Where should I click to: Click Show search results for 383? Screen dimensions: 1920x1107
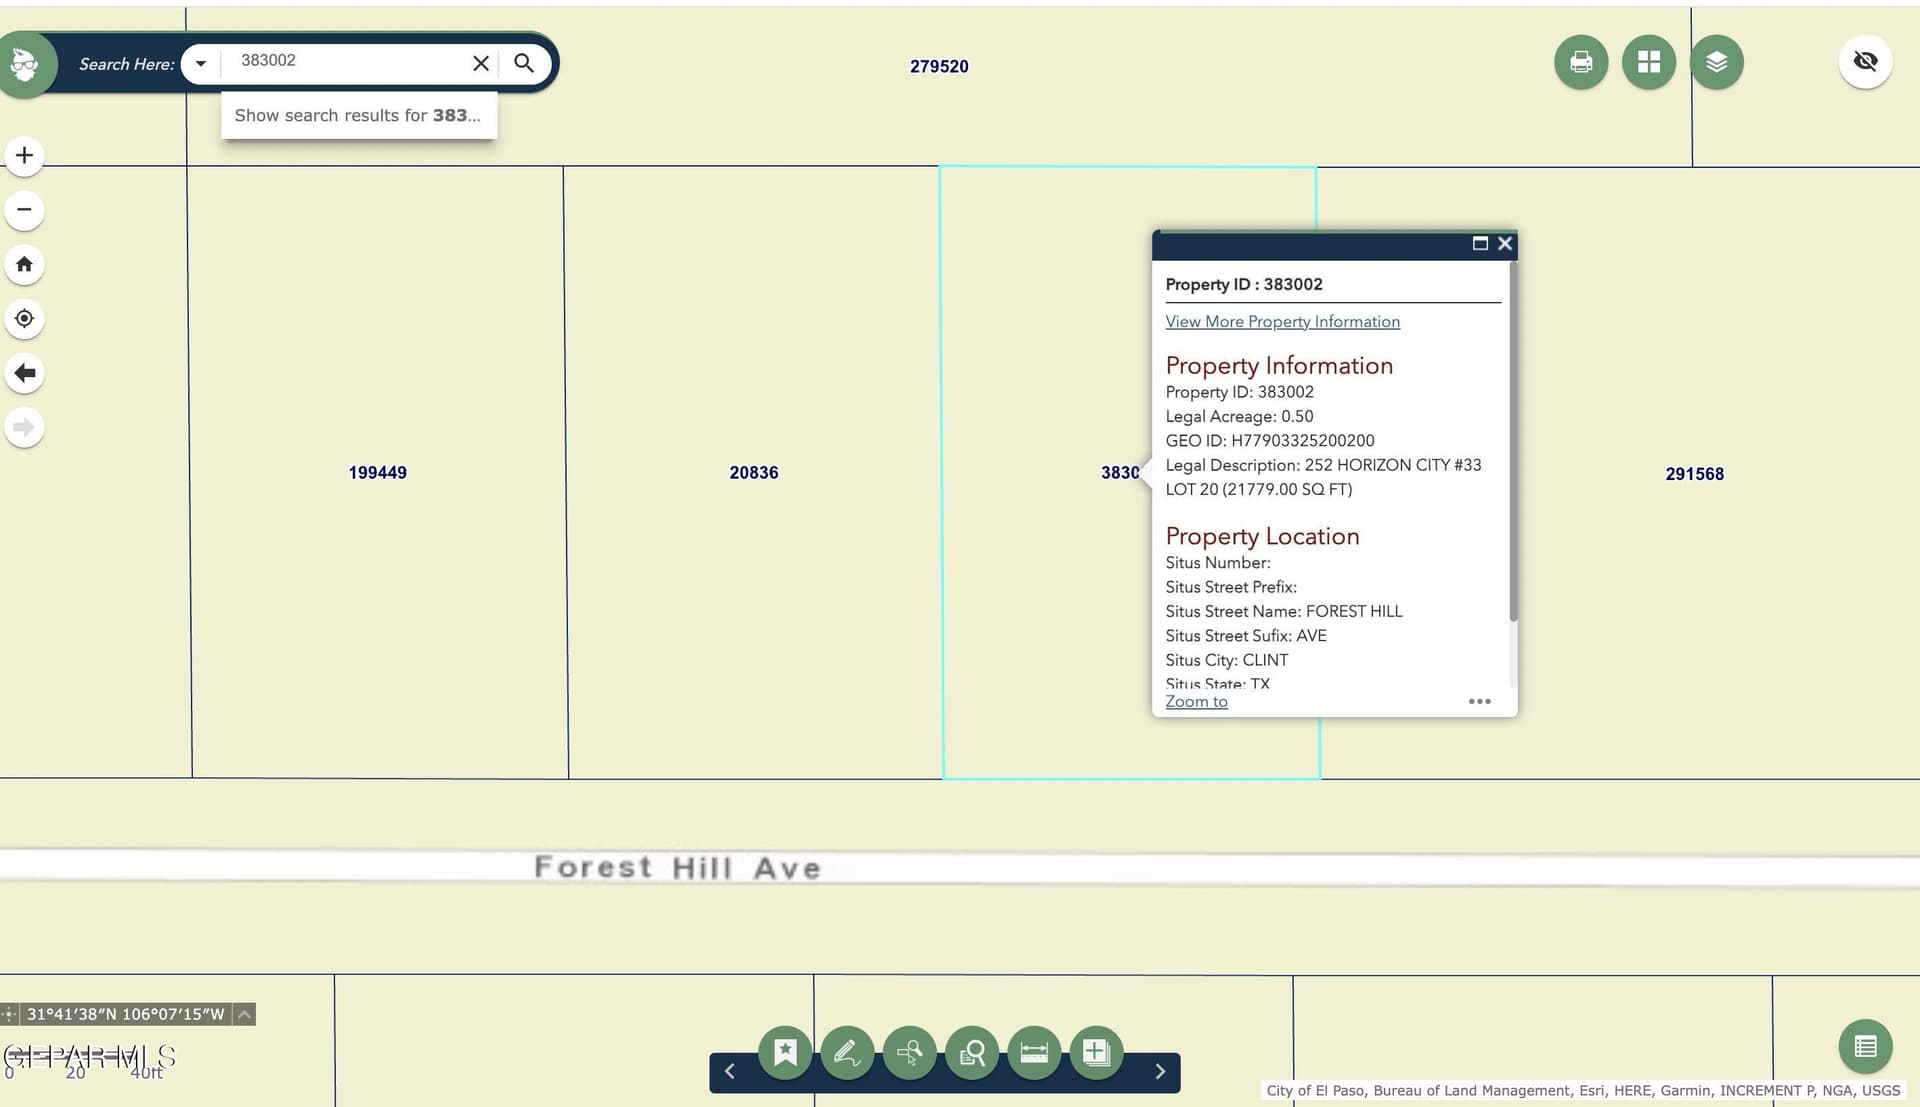pos(358,115)
